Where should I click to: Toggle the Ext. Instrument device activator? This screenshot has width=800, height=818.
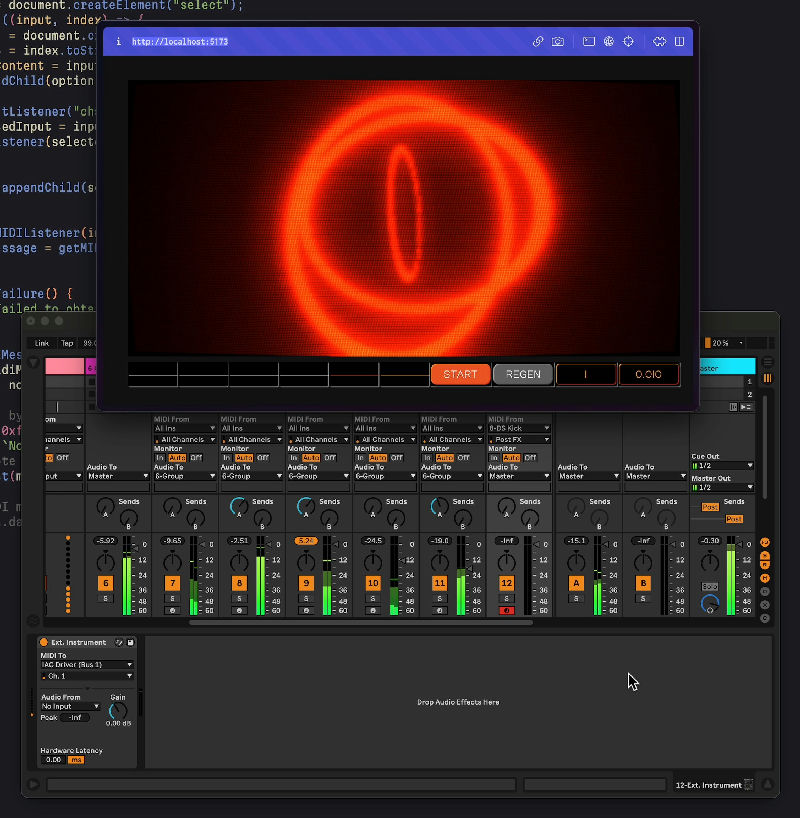(44, 642)
